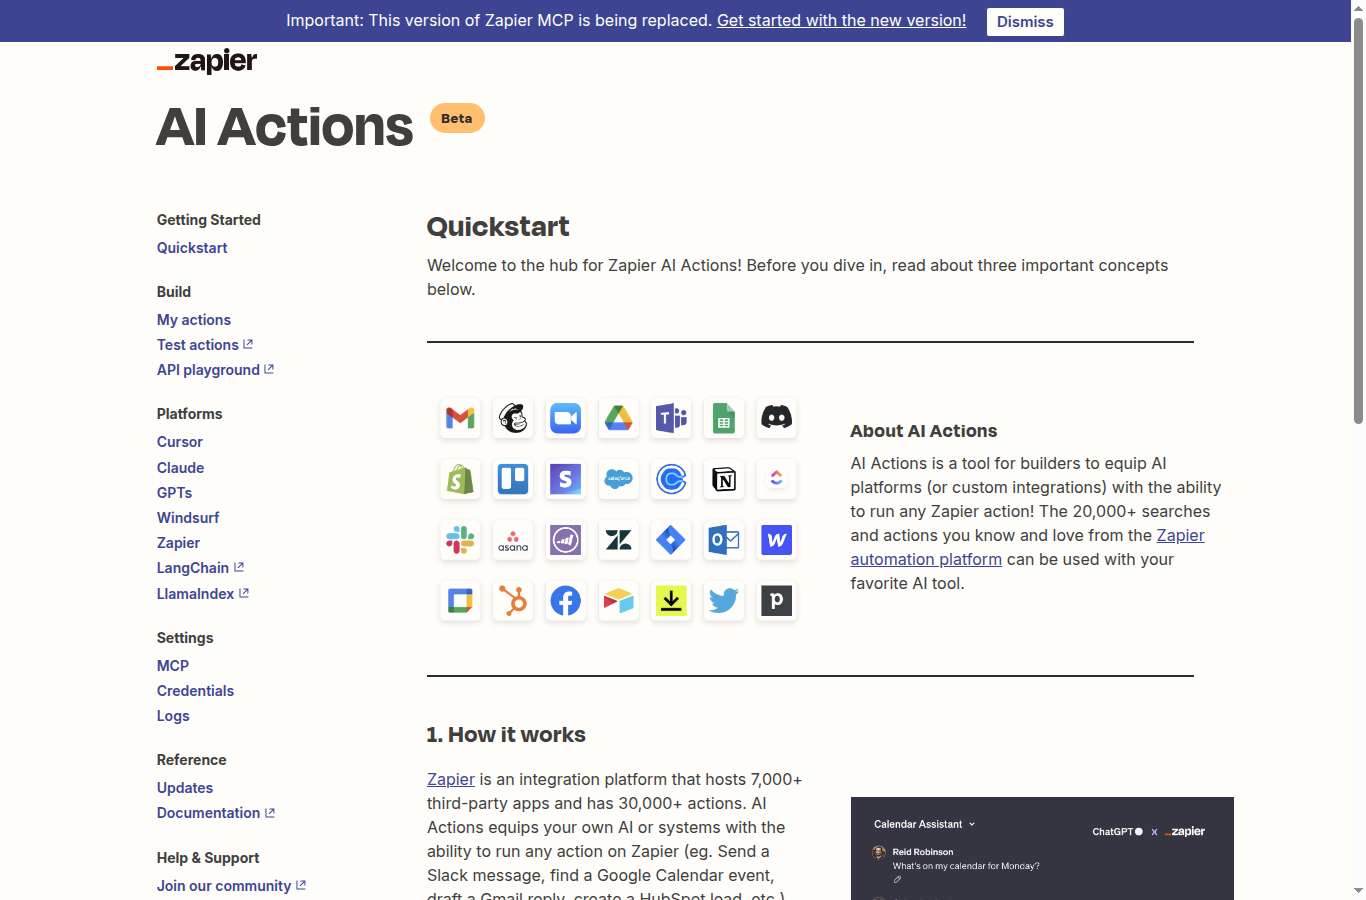The image size is (1366, 900).
Task: Dismiss the MCP replacement banner
Action: pos(1024,22)
